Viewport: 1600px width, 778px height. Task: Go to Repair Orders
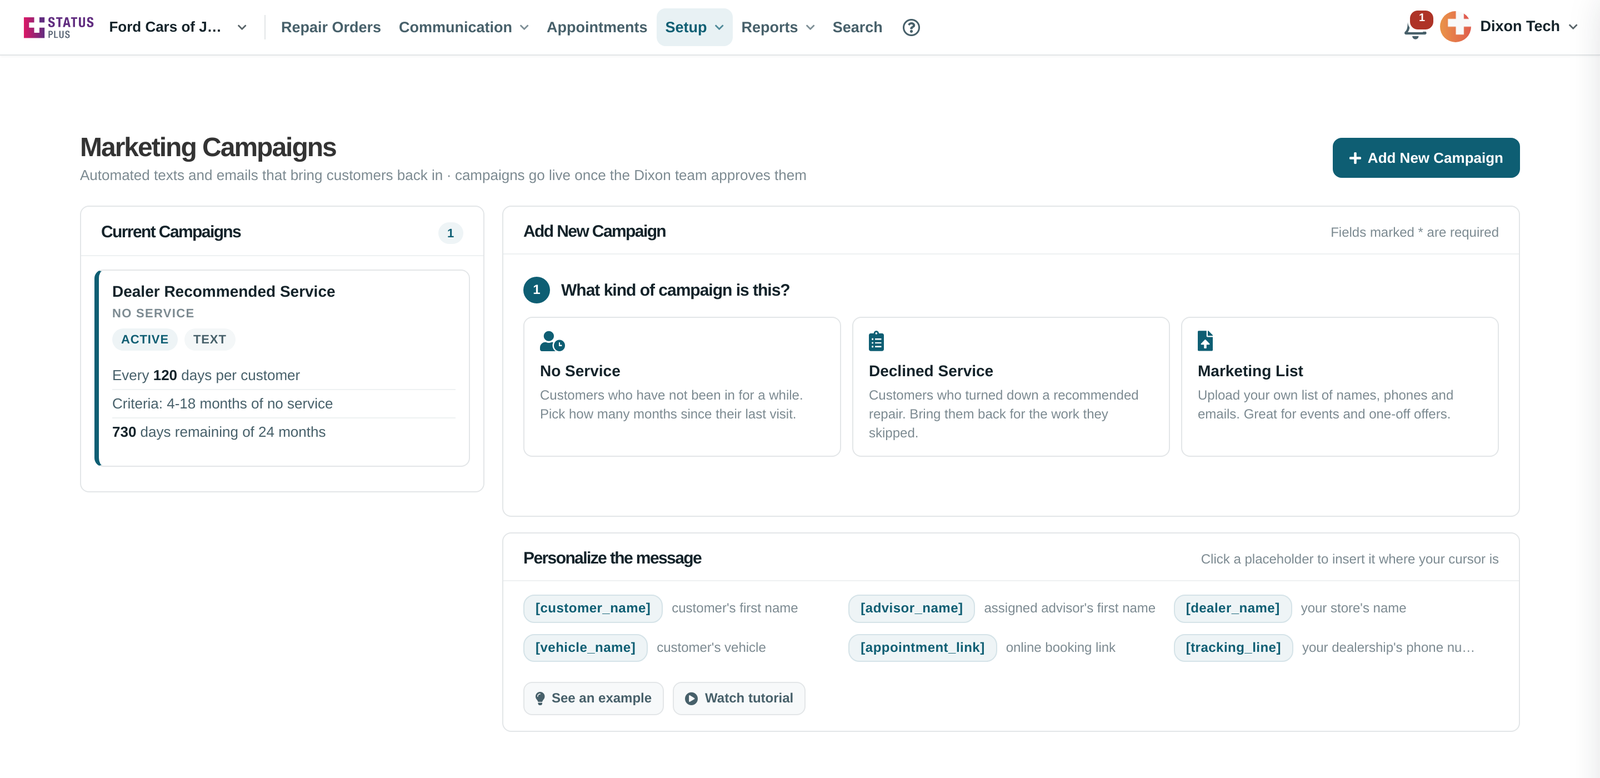pyautogui.click(x=331, y=27)
